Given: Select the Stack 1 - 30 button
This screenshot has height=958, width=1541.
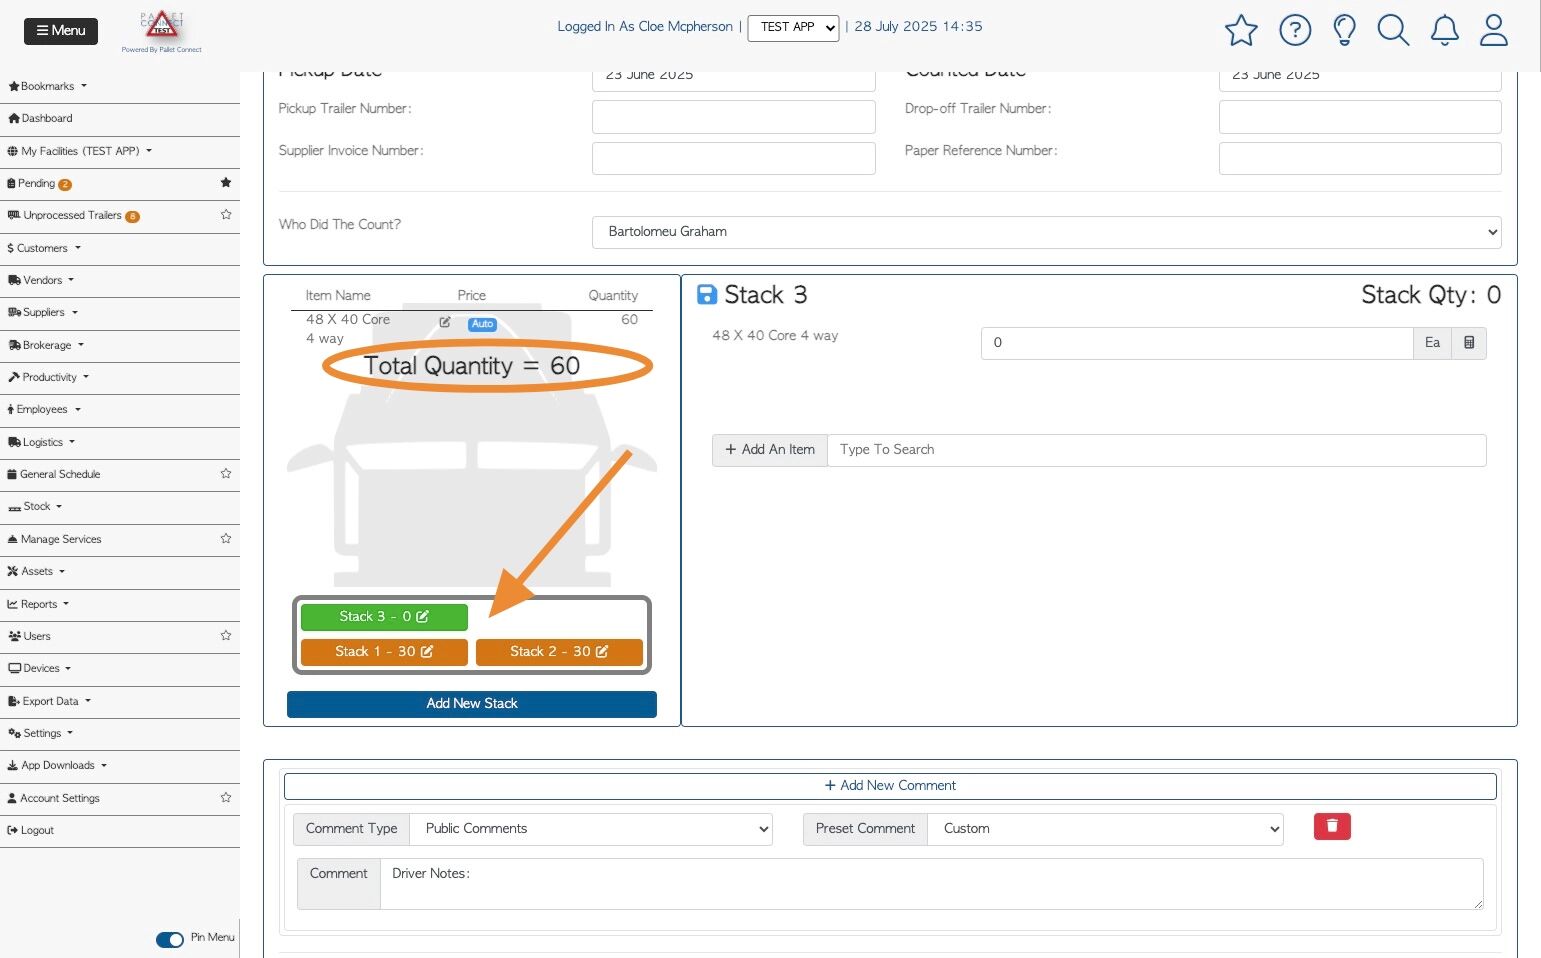Looking at the screenshot, I should [384, 652].
